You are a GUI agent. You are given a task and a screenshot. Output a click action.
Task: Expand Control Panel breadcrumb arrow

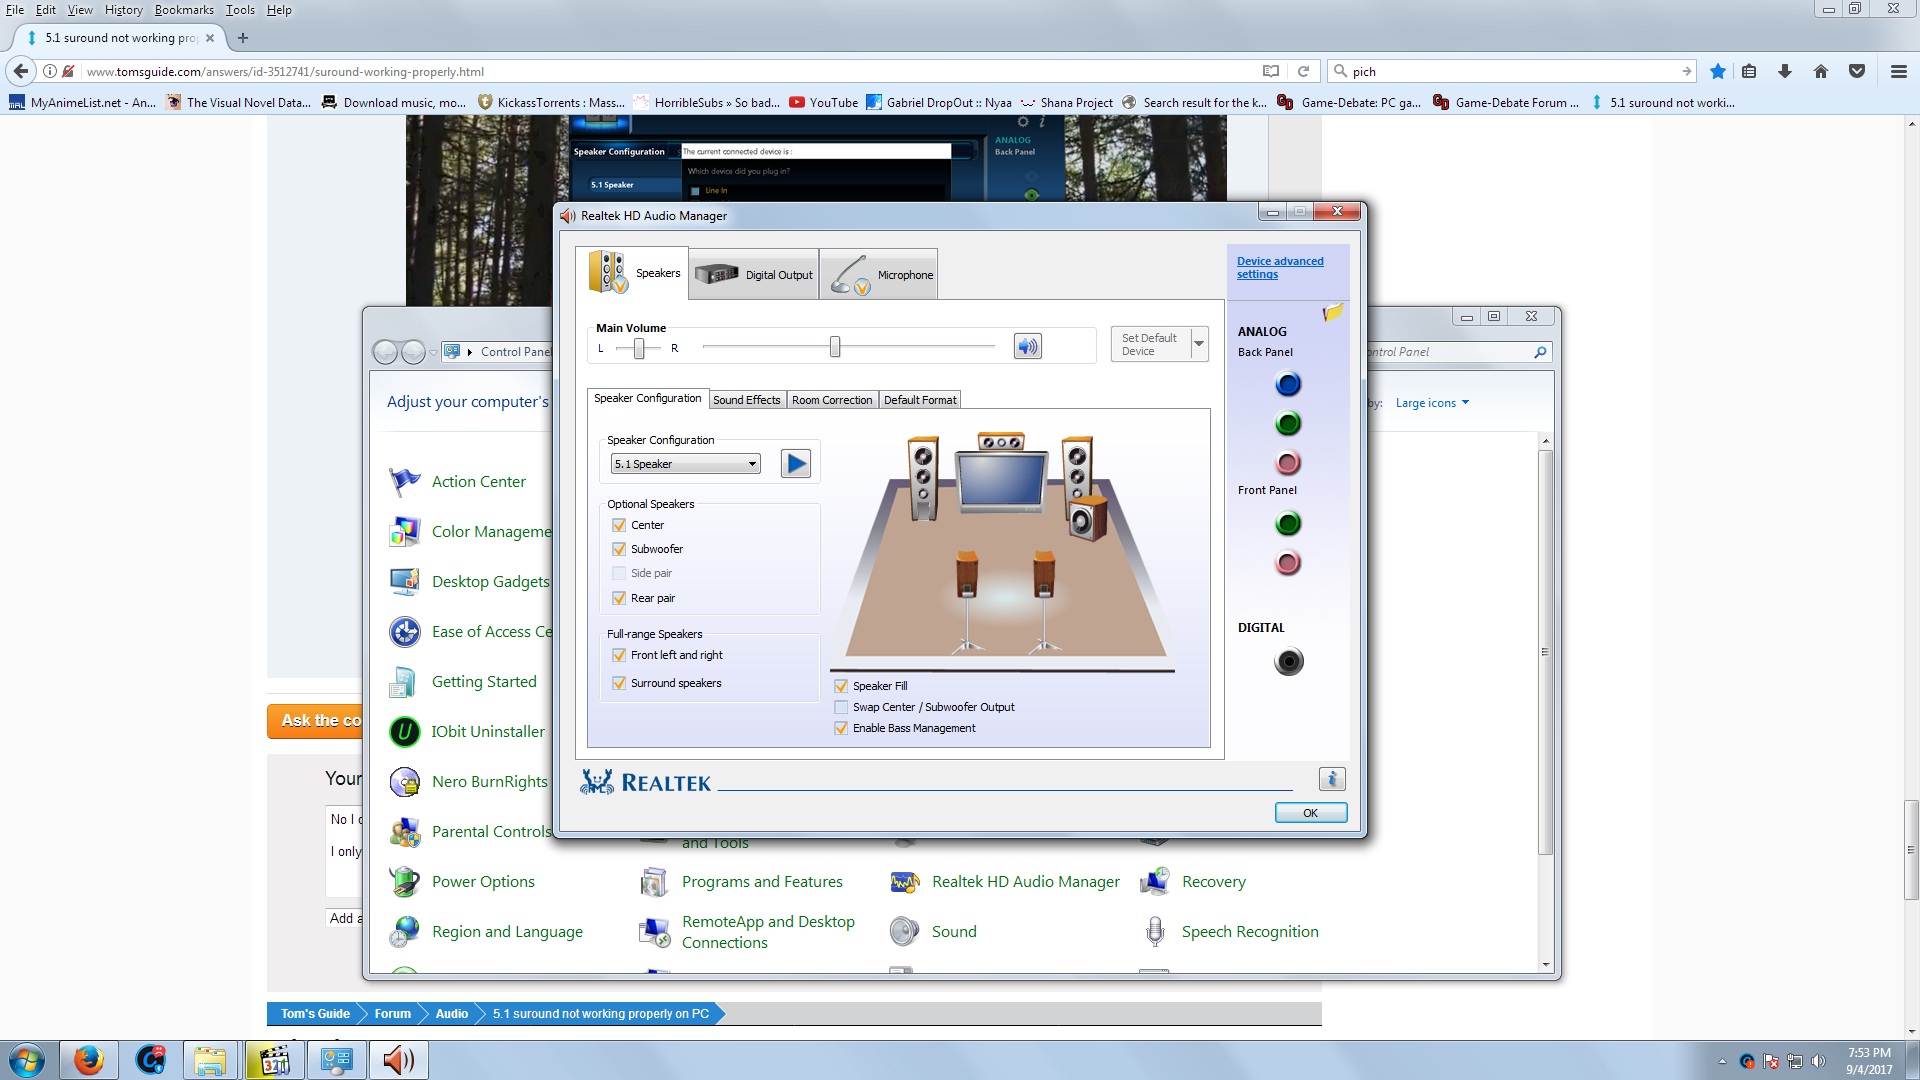click(469, 352)
